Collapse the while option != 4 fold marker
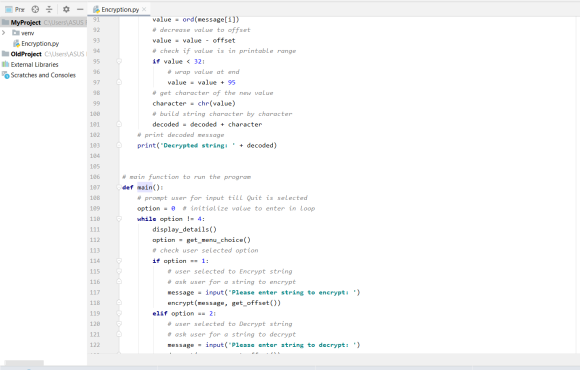This screenshot has height=370, width=580. pos(119,219)
